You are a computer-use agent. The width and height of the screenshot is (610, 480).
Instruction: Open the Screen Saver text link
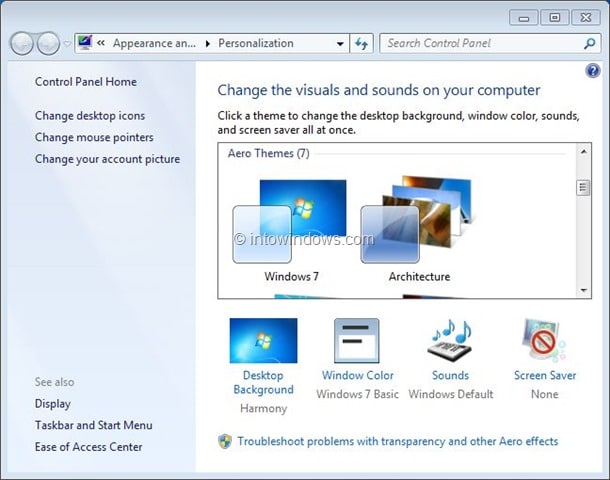[545, 375]
